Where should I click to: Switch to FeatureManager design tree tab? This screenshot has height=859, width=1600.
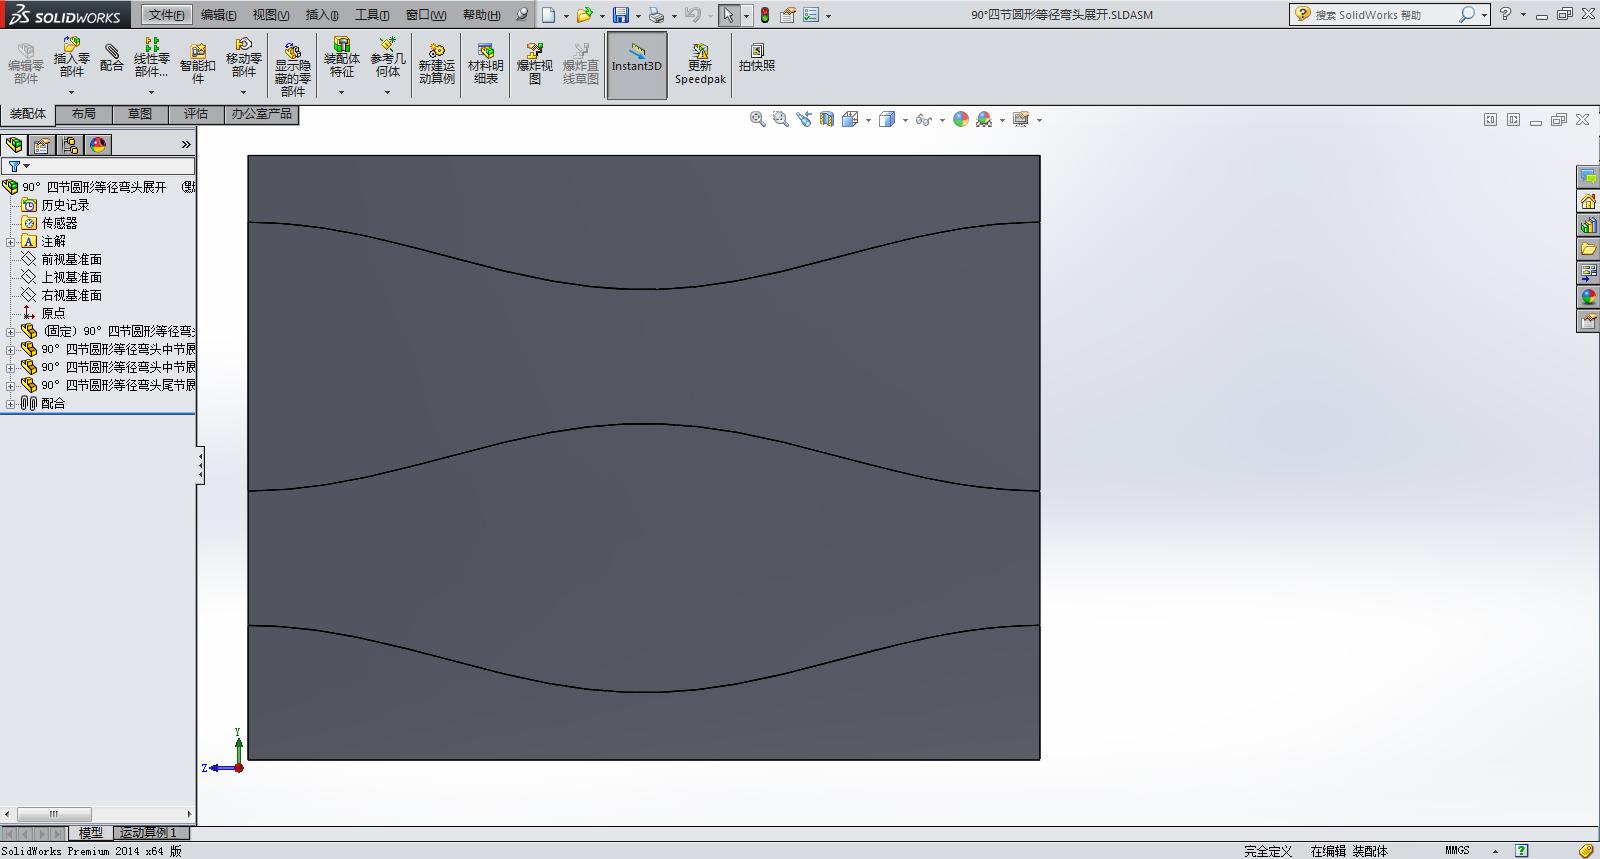[x=14, y=145]
